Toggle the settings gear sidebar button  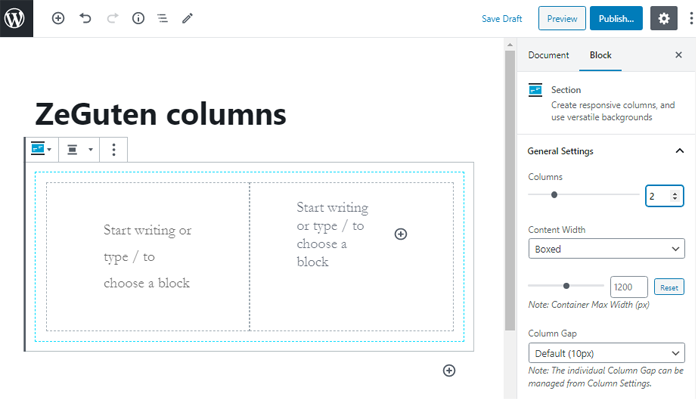[664, 18]
